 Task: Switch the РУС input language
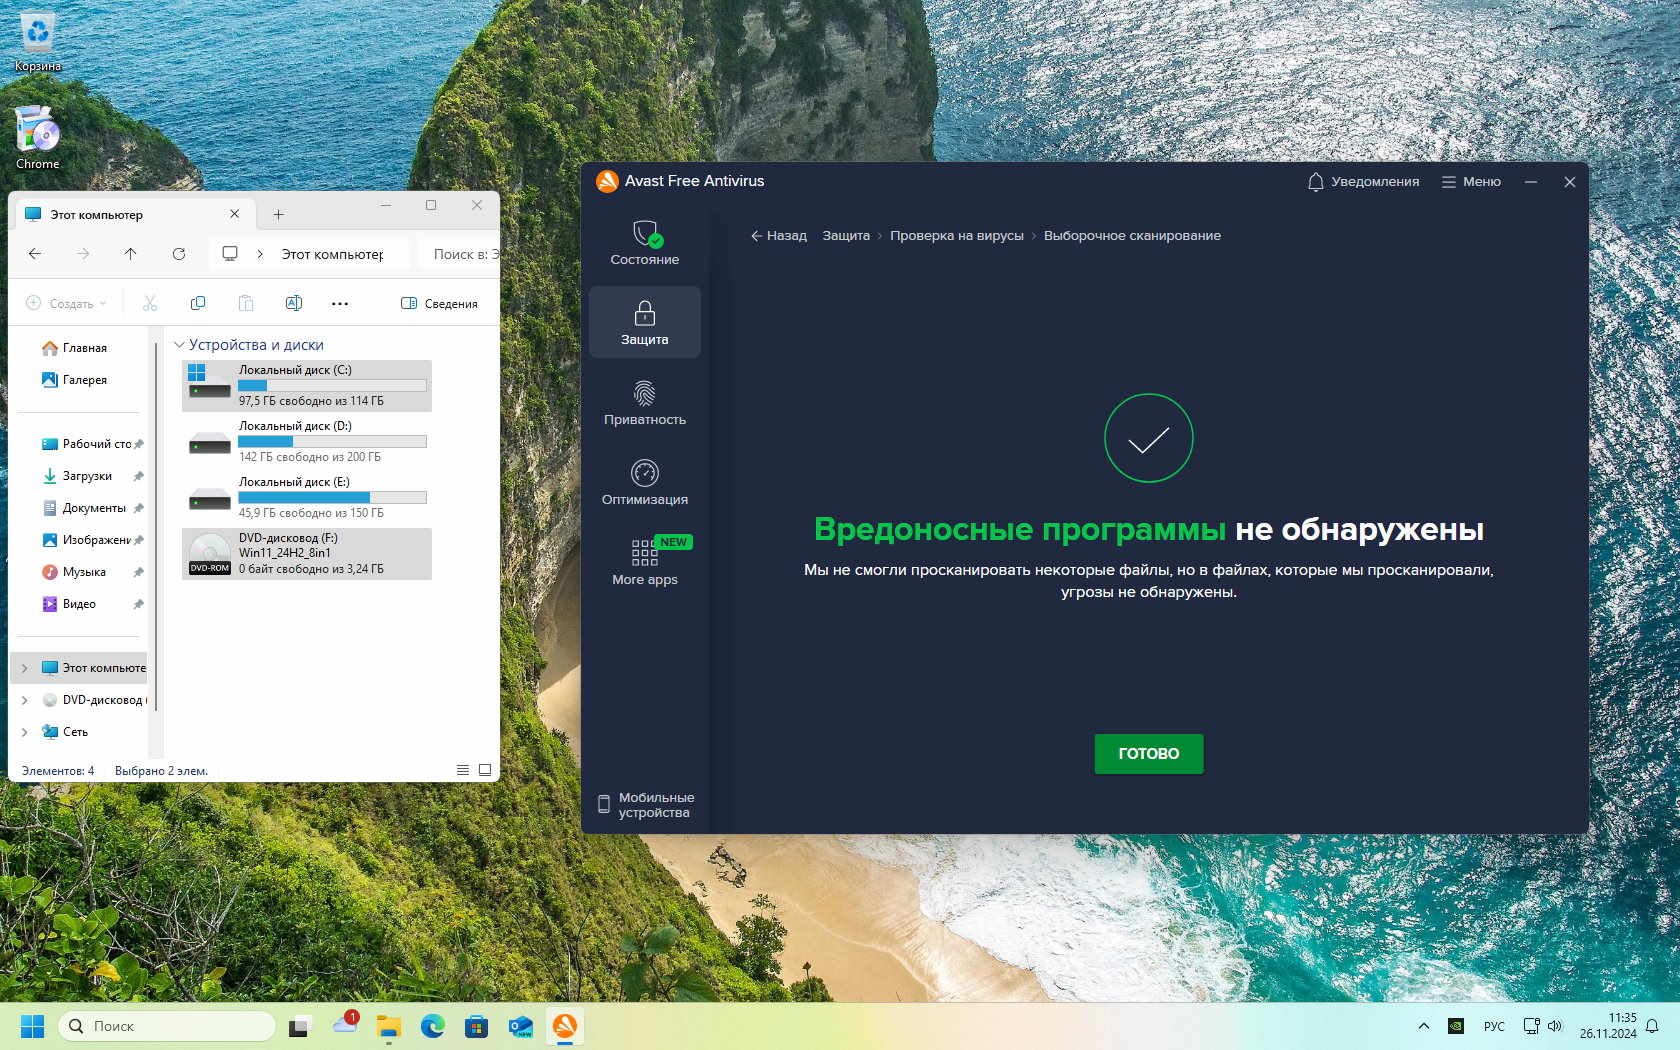(x=1494, y=1026)
